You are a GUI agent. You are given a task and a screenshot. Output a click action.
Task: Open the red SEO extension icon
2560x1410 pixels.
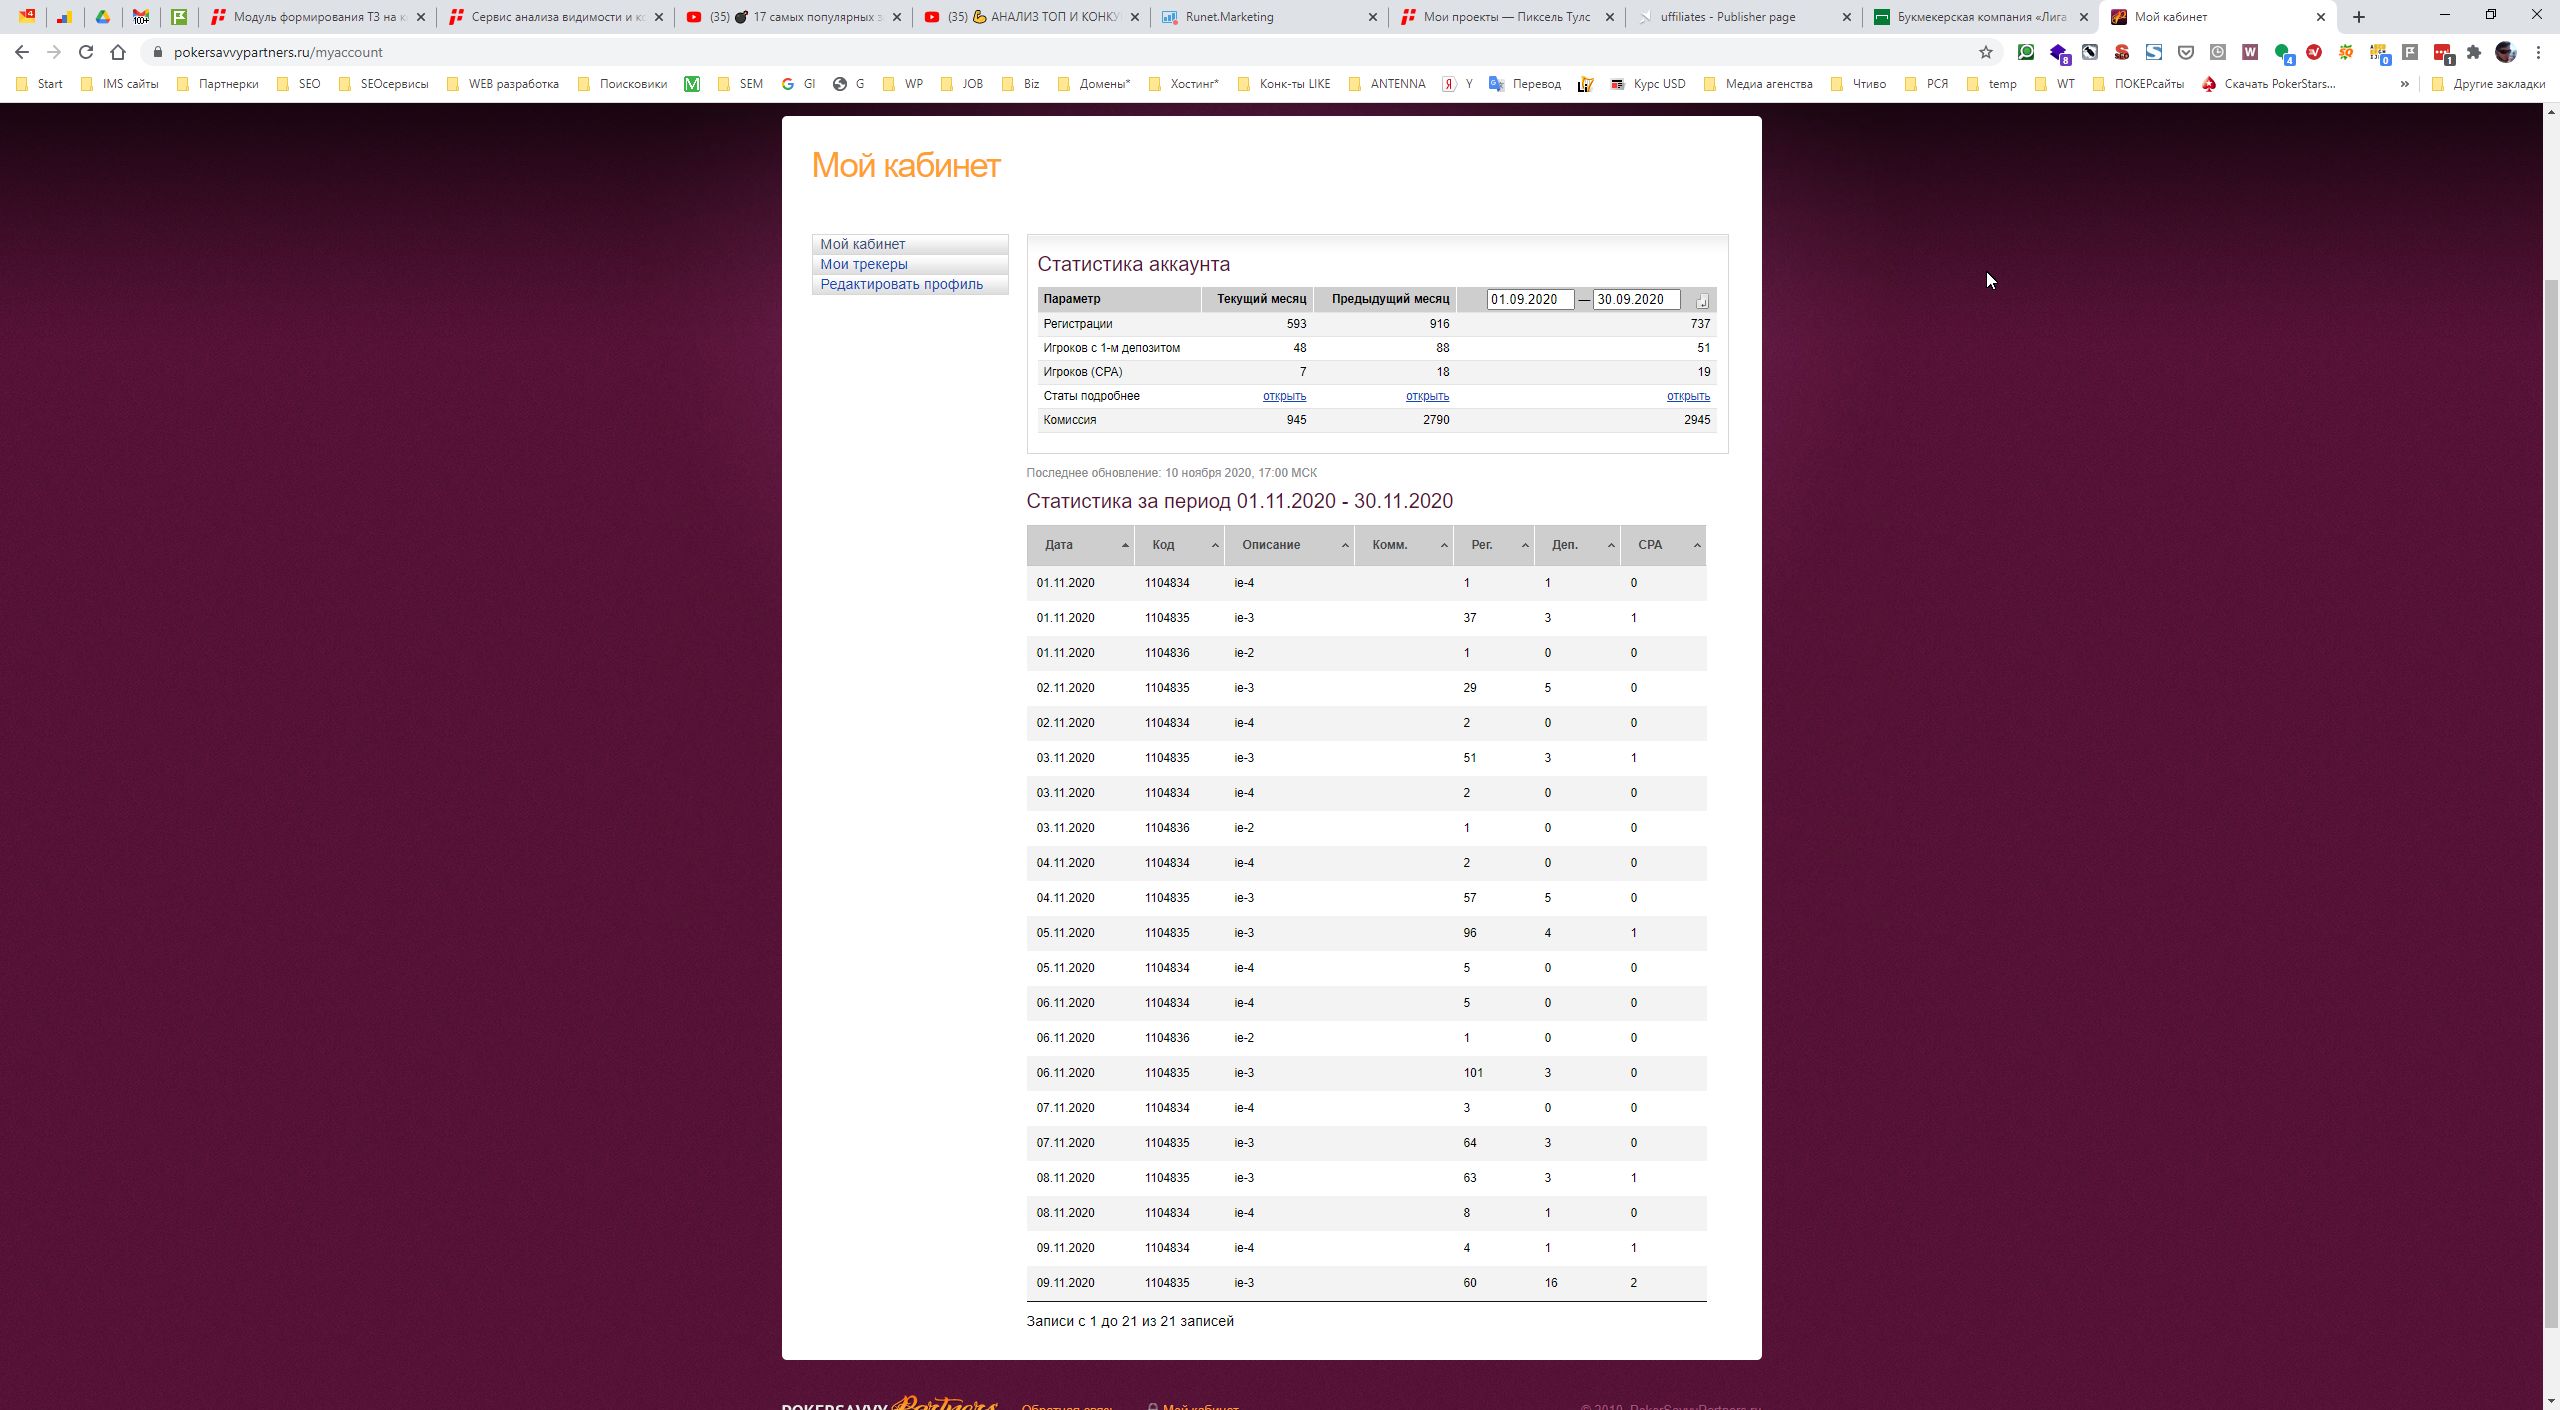(2122, 52)
